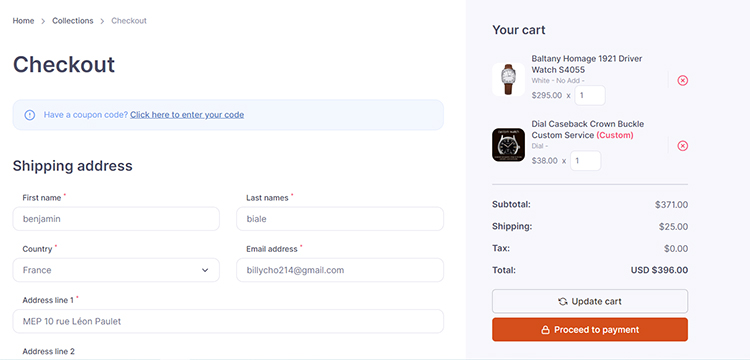Image resolution: width=750 pixels, height=360 pixels.
Task: Open Collections breadcrumb link
Action: (73, 21)
